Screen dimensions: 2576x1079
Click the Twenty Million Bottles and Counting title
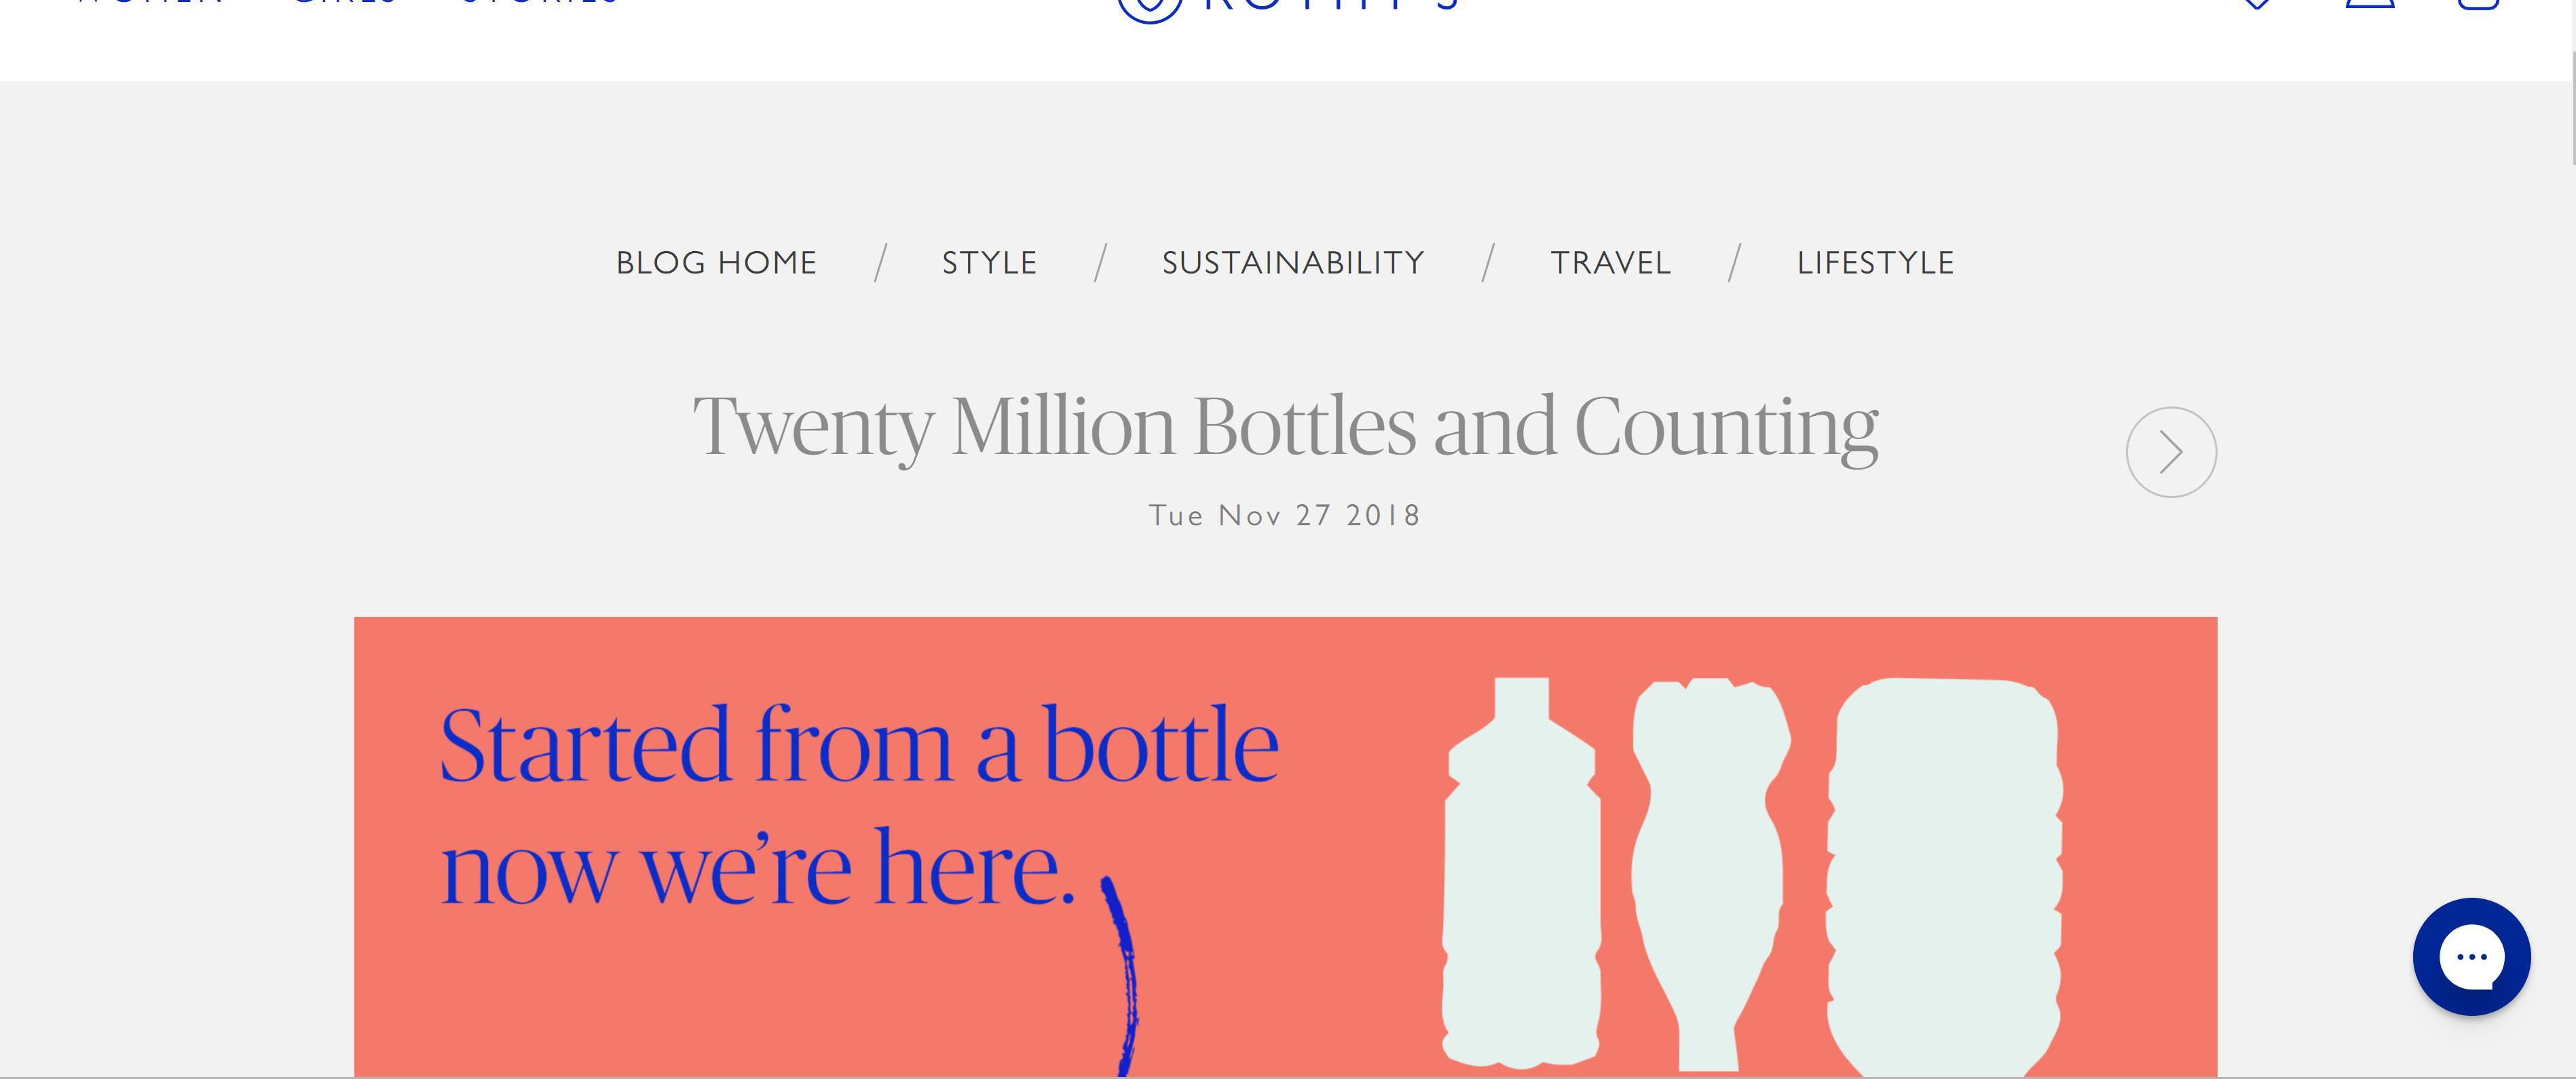point(1286,428)
